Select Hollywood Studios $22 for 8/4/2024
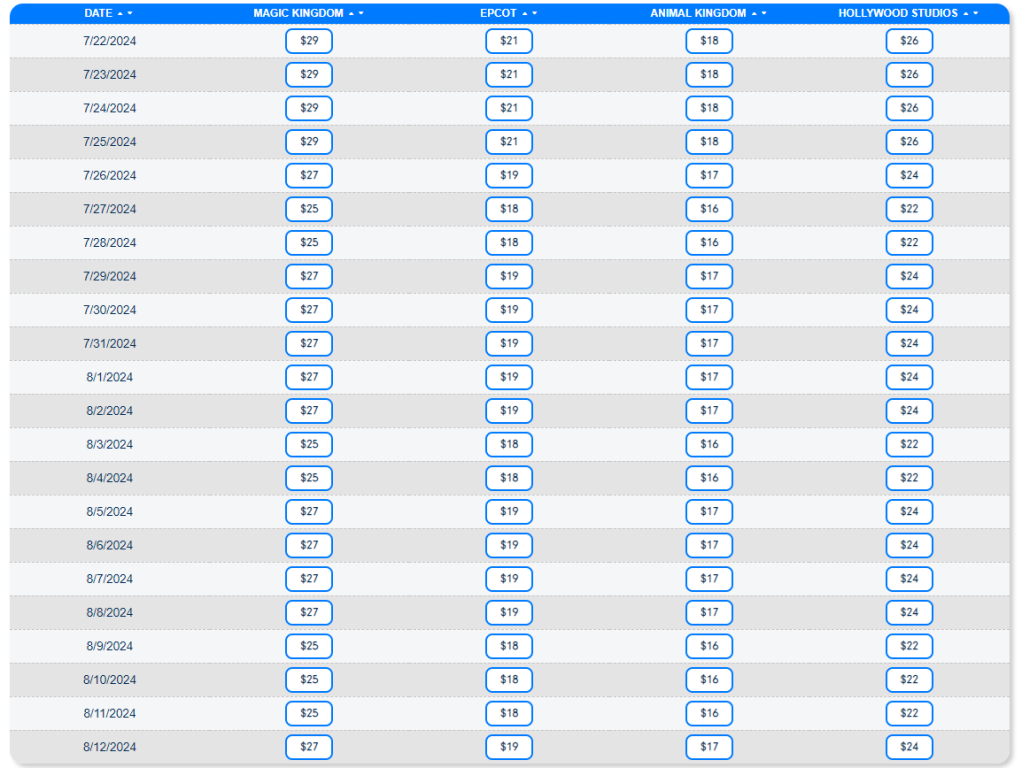Viewport: 1022px width, 768px height. [909, 478]
